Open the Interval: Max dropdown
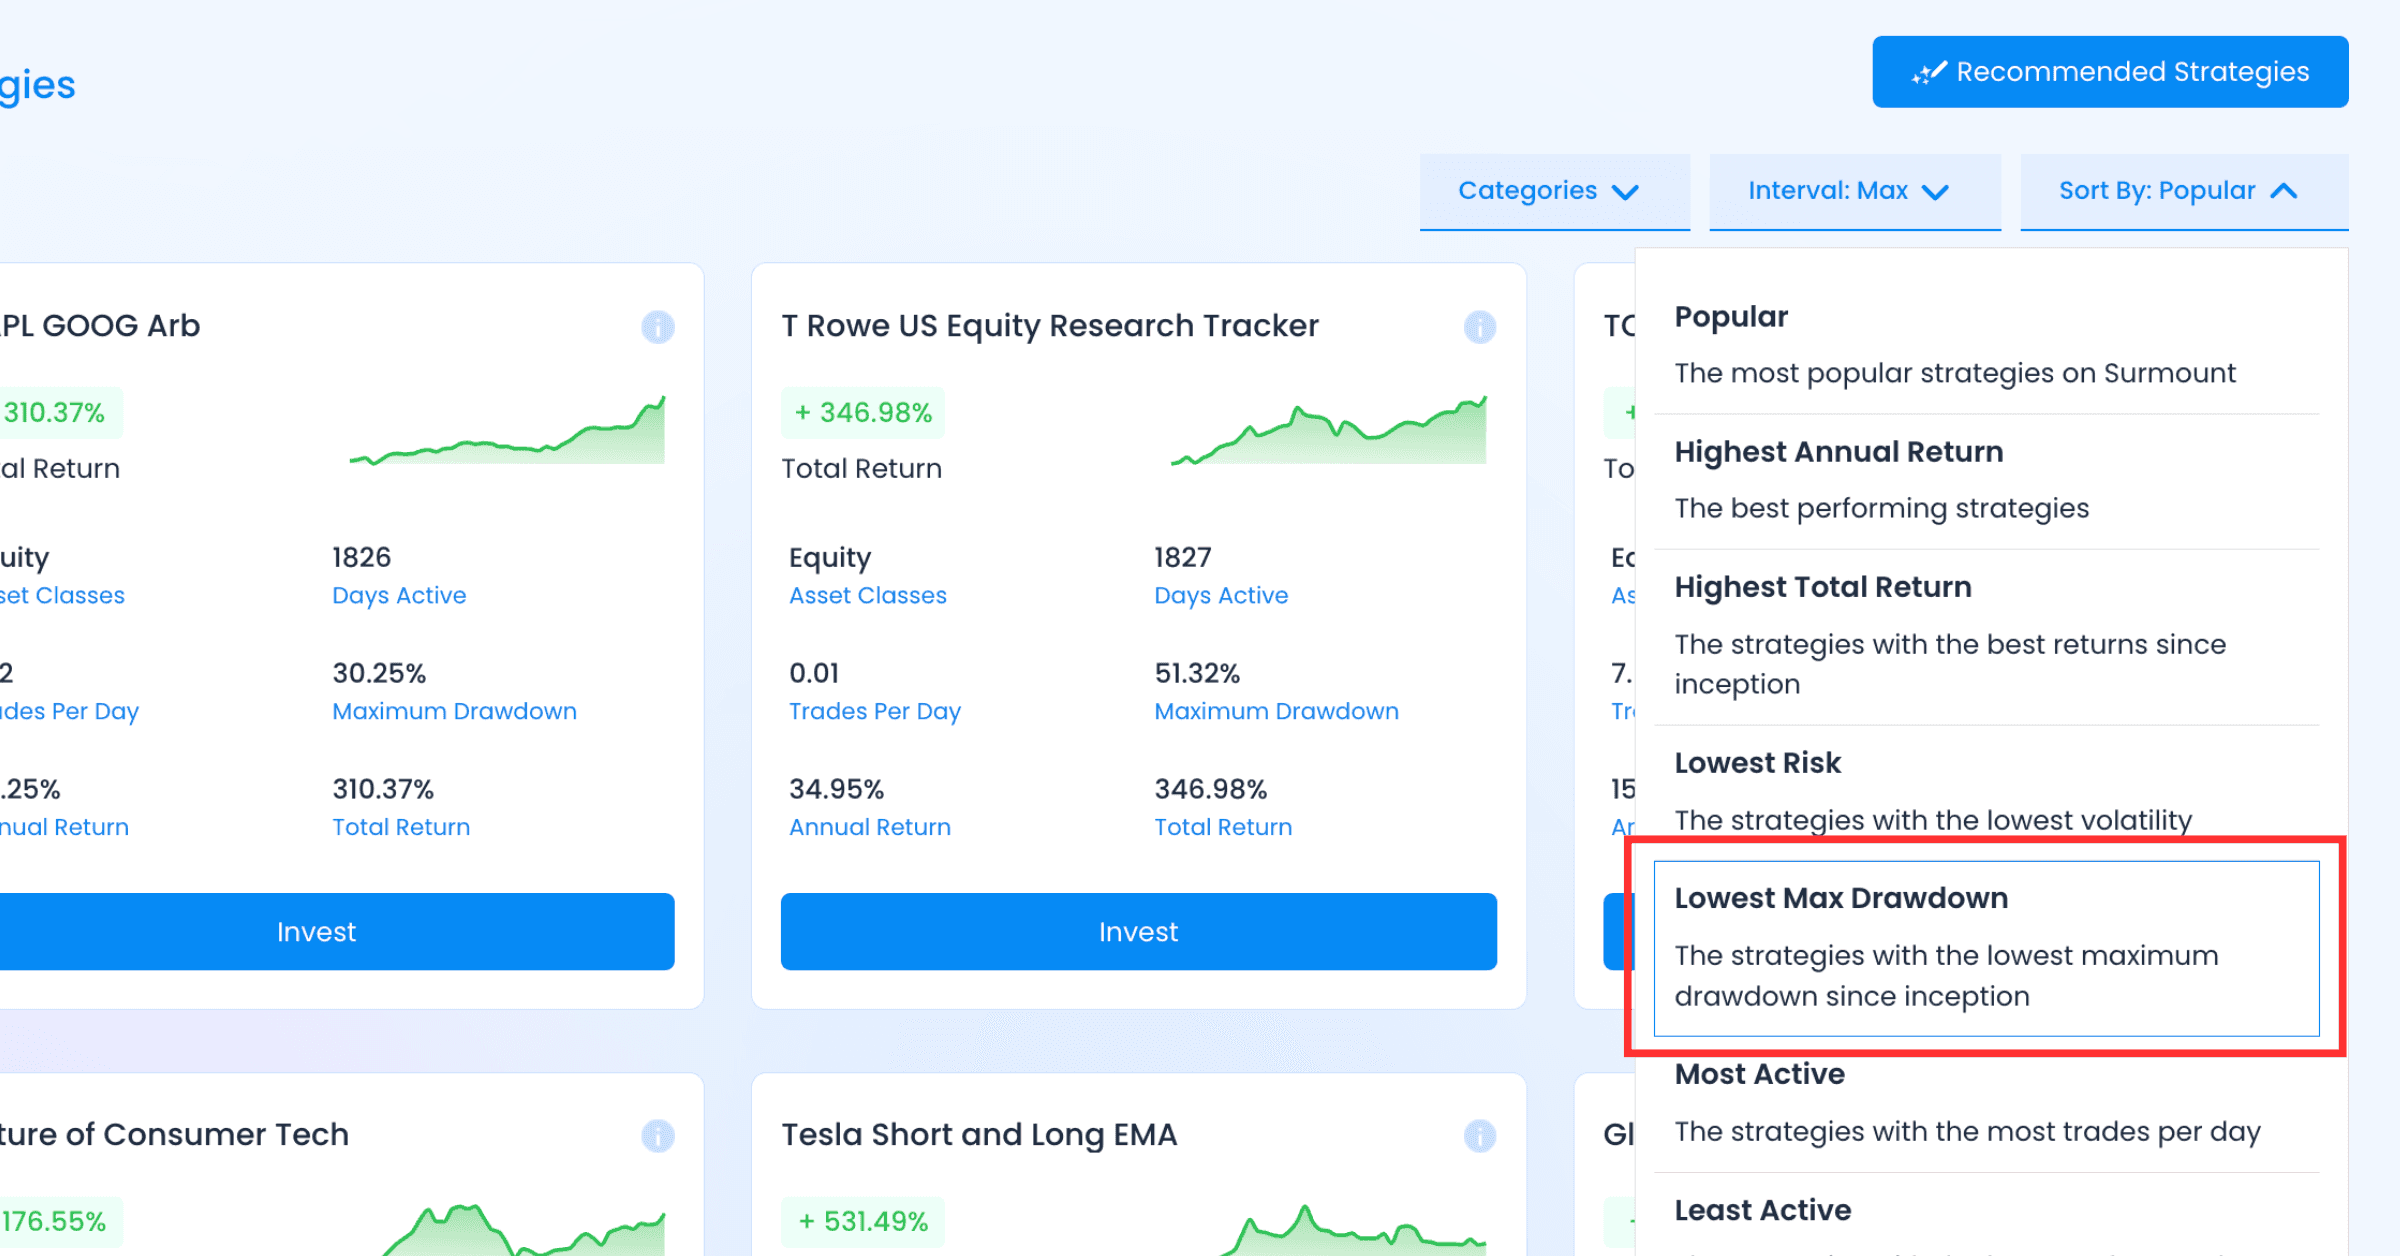Screen dimensions: 2400x1256 coord(1855,191)
